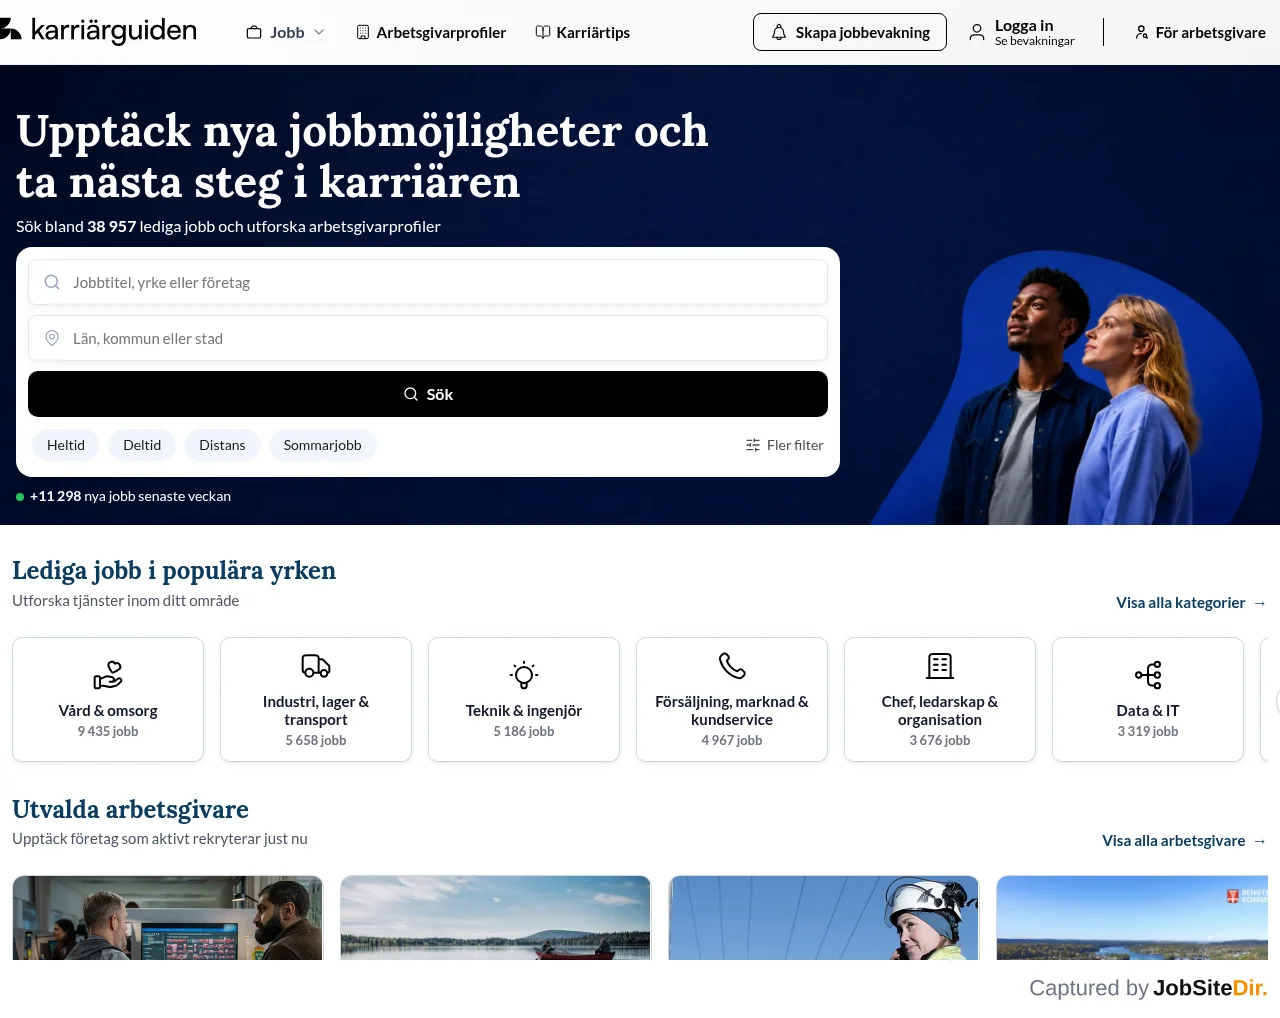Click the karriärguiden logo
The image size is (1280, 1018).
click(98, 31)
